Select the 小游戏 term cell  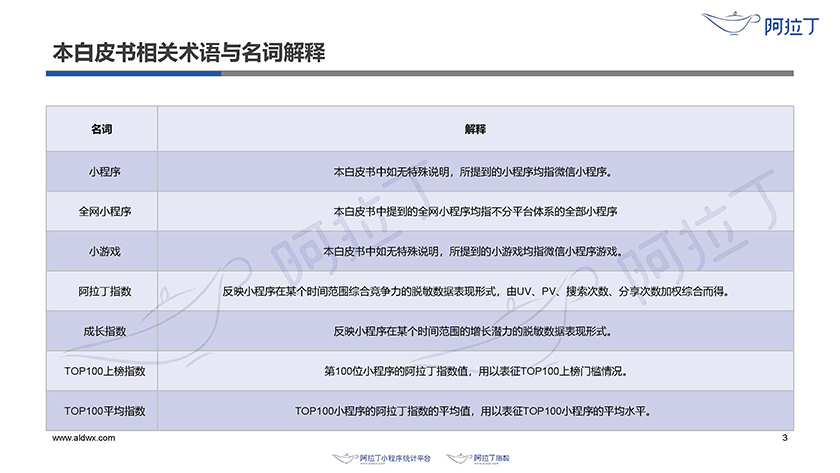[x=102, y=251]
